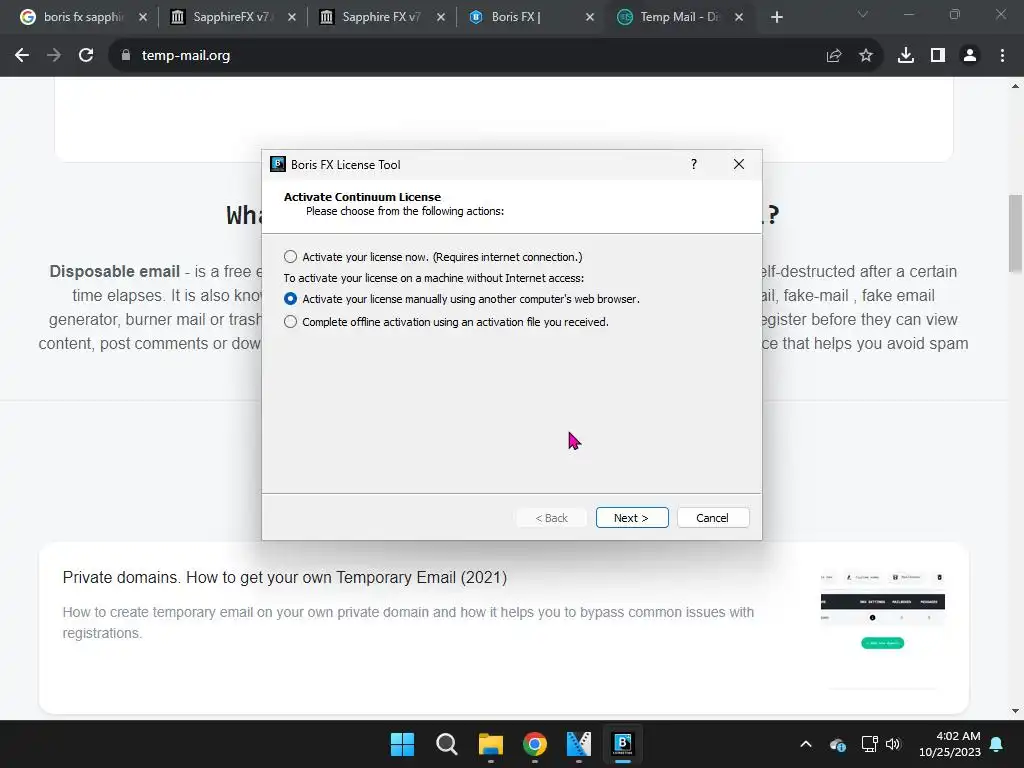
Task: Click the Next > button
Action: (x=632, y=517)
